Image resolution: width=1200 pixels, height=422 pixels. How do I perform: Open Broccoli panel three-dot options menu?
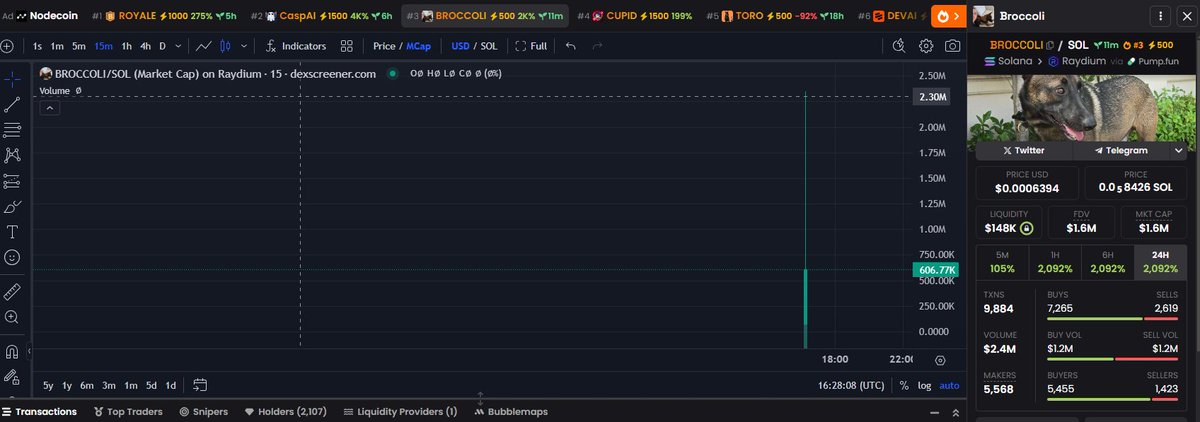coord(1159,16)
